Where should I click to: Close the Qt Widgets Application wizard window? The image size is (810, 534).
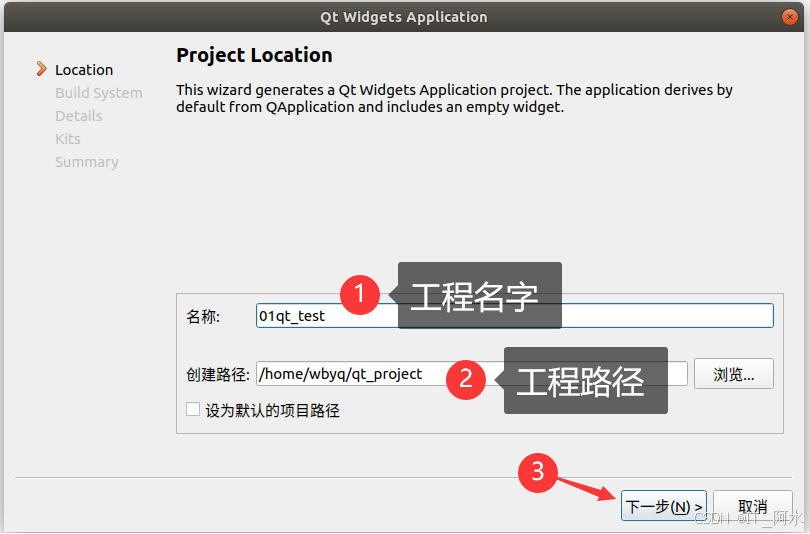(x=789, y=17)
